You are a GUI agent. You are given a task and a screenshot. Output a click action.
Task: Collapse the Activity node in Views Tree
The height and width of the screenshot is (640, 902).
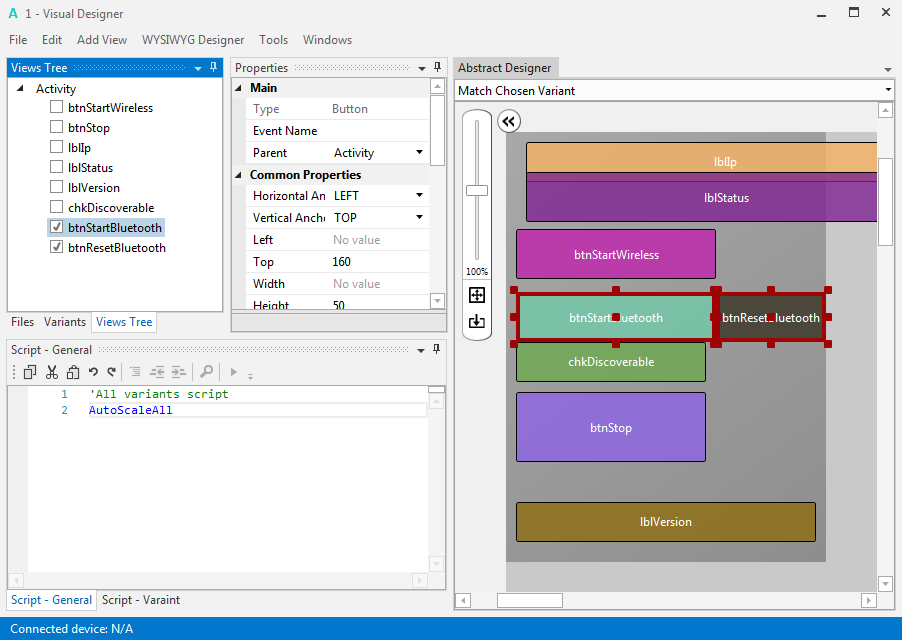[x=21, y=89]
